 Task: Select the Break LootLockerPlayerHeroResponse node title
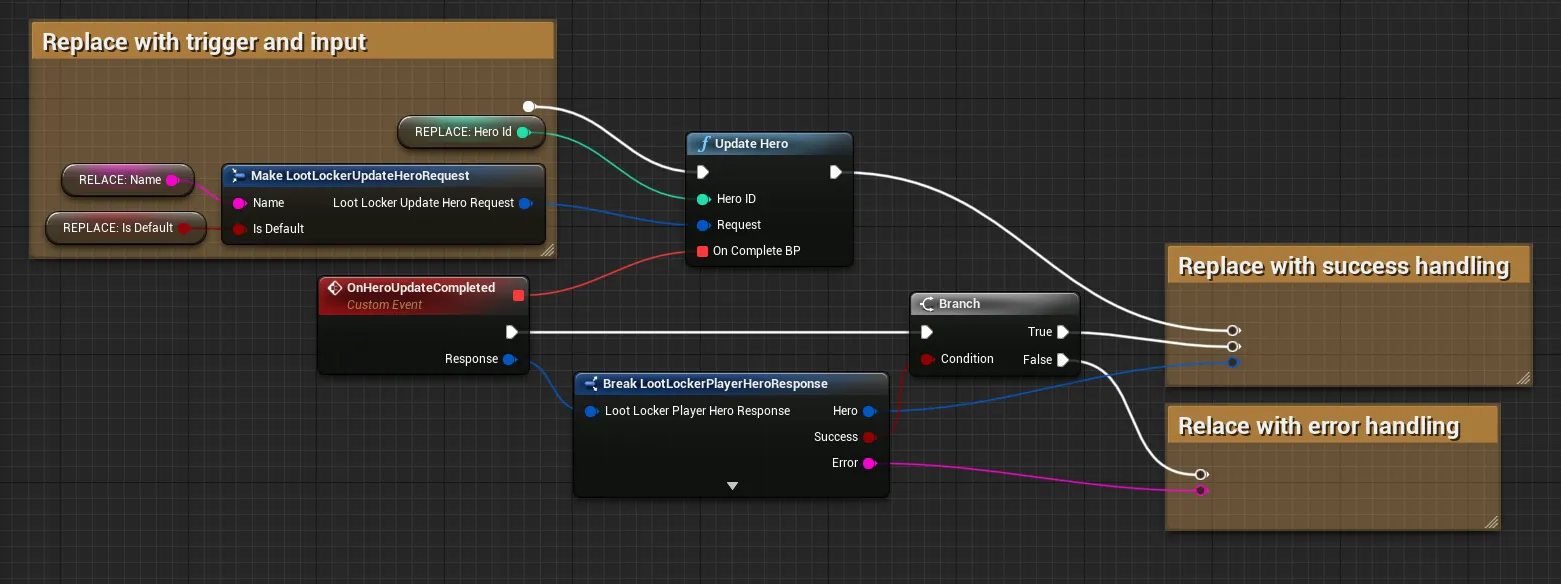(x=715, y=384)
